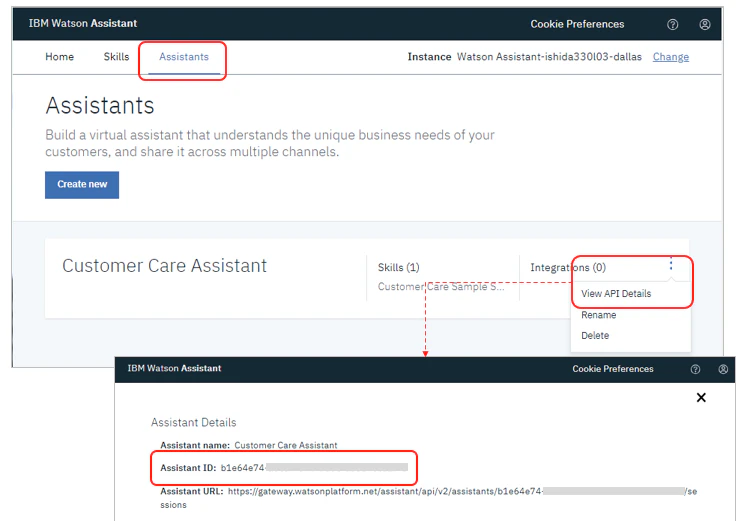Close the Assistant Details panel
The height and width of the screenshot is (521, 755).
click(701, 397)
